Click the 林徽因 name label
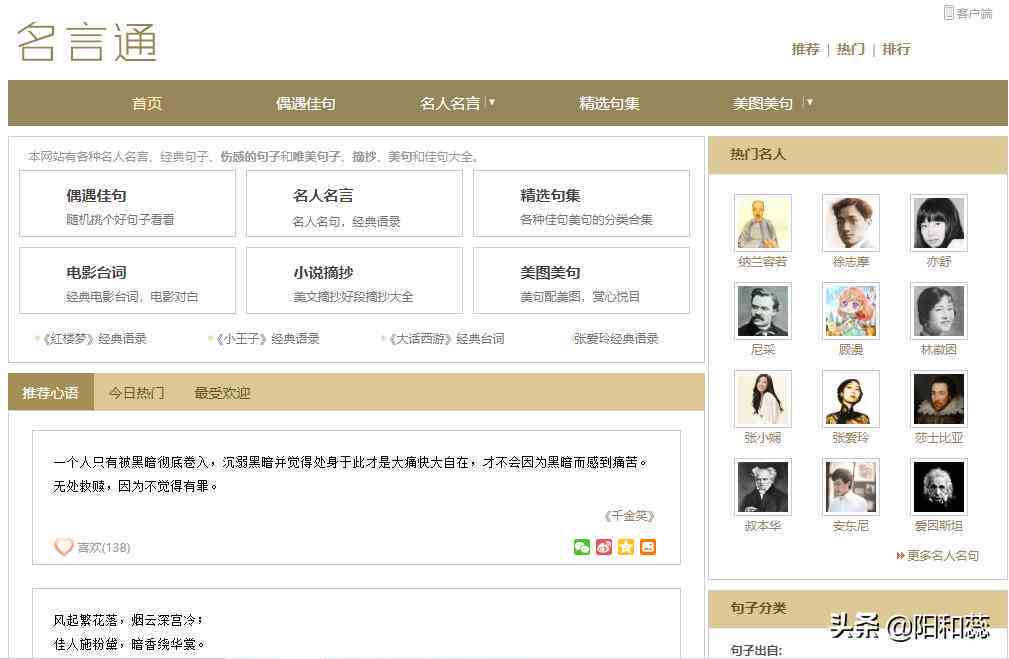This screenshot has width=1009, height=659. tap(939, 349)
